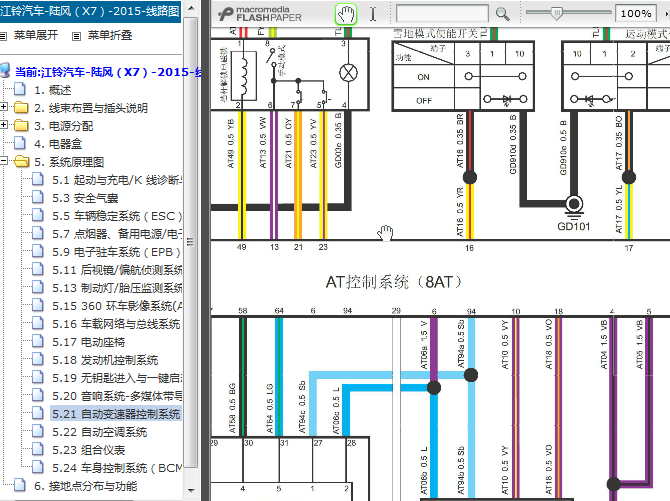Click the magnifier search icon
The image size is (670, 501).
502,14
